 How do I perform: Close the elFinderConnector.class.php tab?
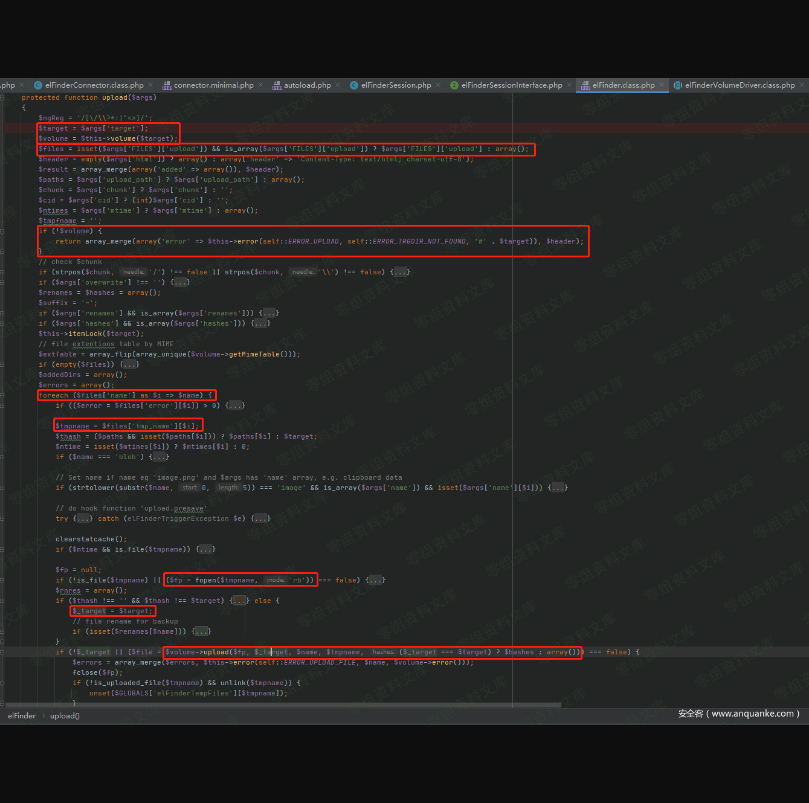tap(150, 86)
